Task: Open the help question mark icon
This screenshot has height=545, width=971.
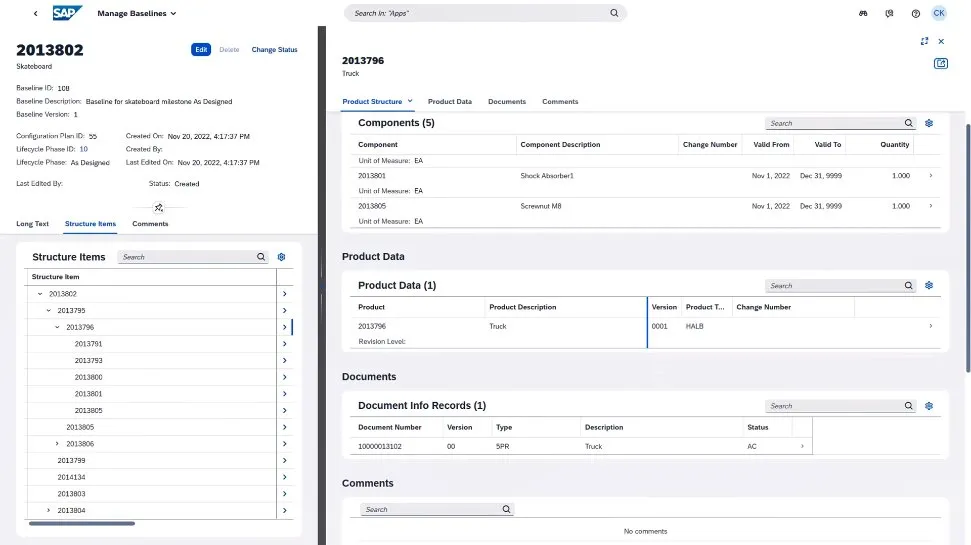Action: 915,13
